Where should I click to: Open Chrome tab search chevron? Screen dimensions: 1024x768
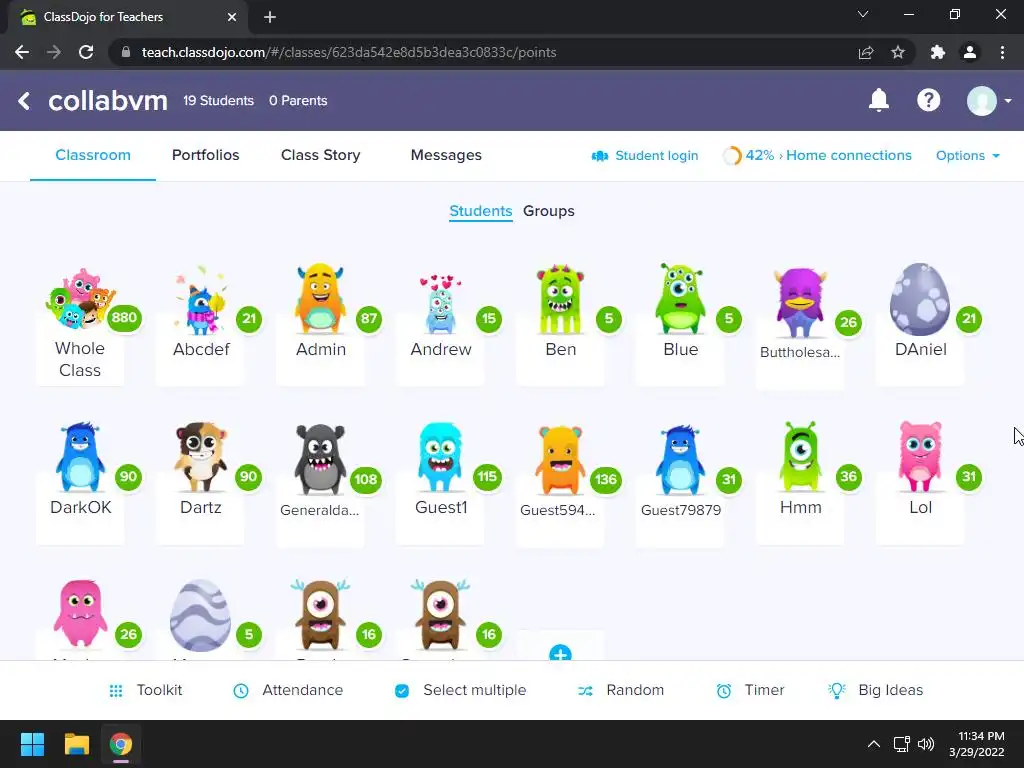coord(863,14)
